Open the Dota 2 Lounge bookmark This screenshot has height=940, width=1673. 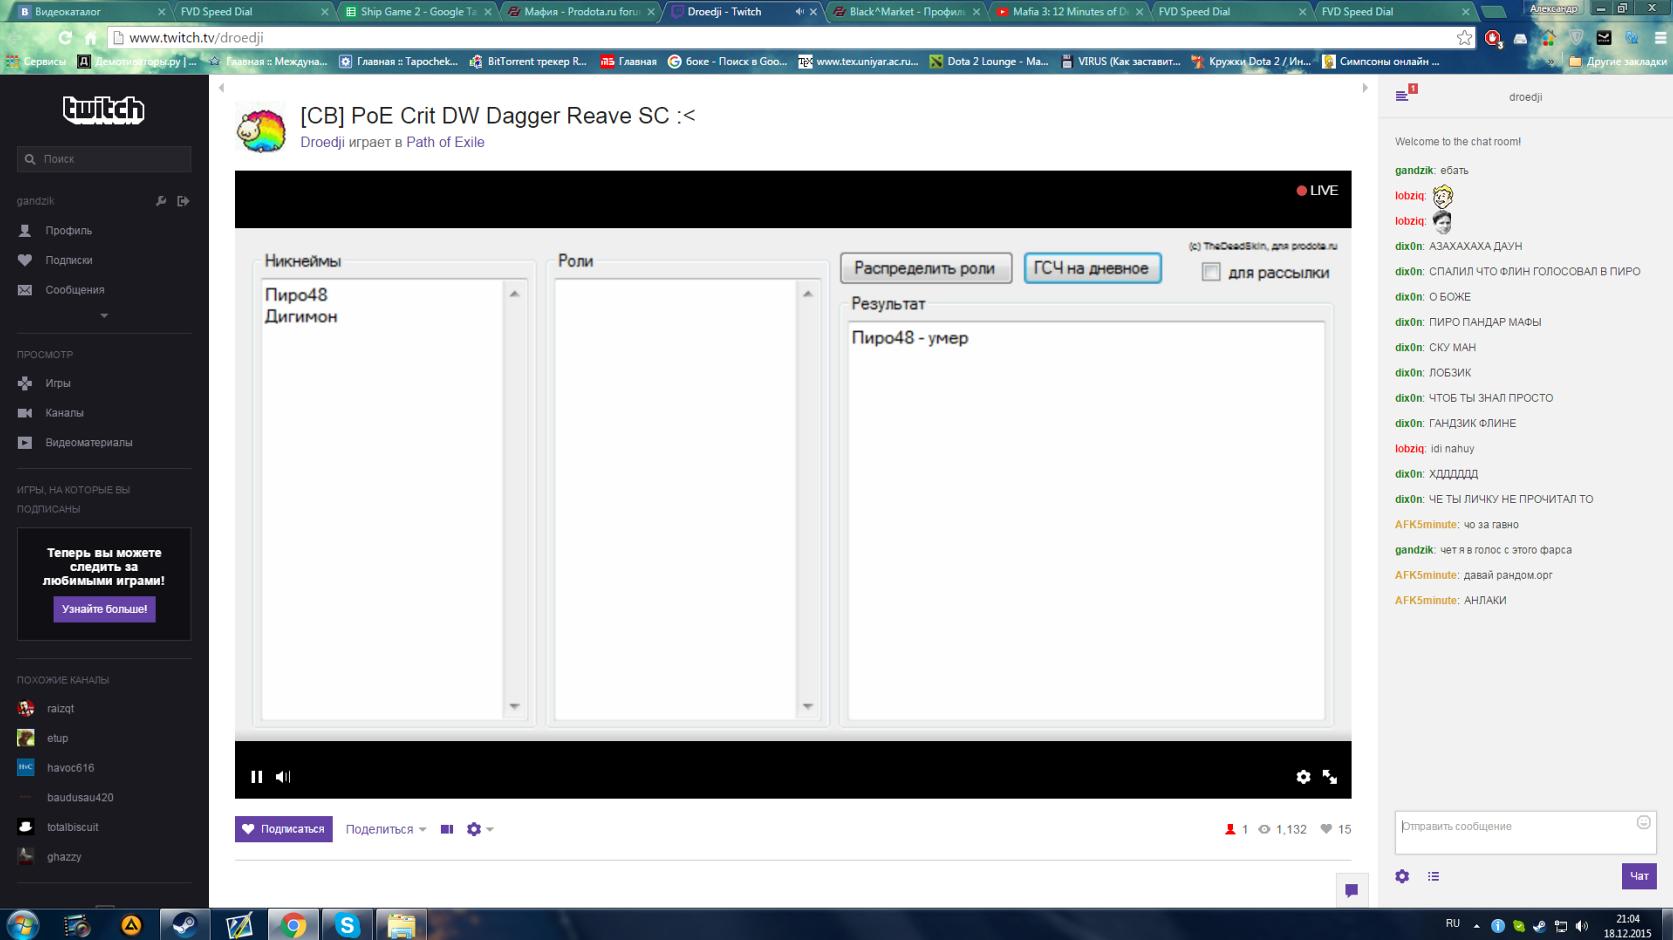tap(989, 62)
